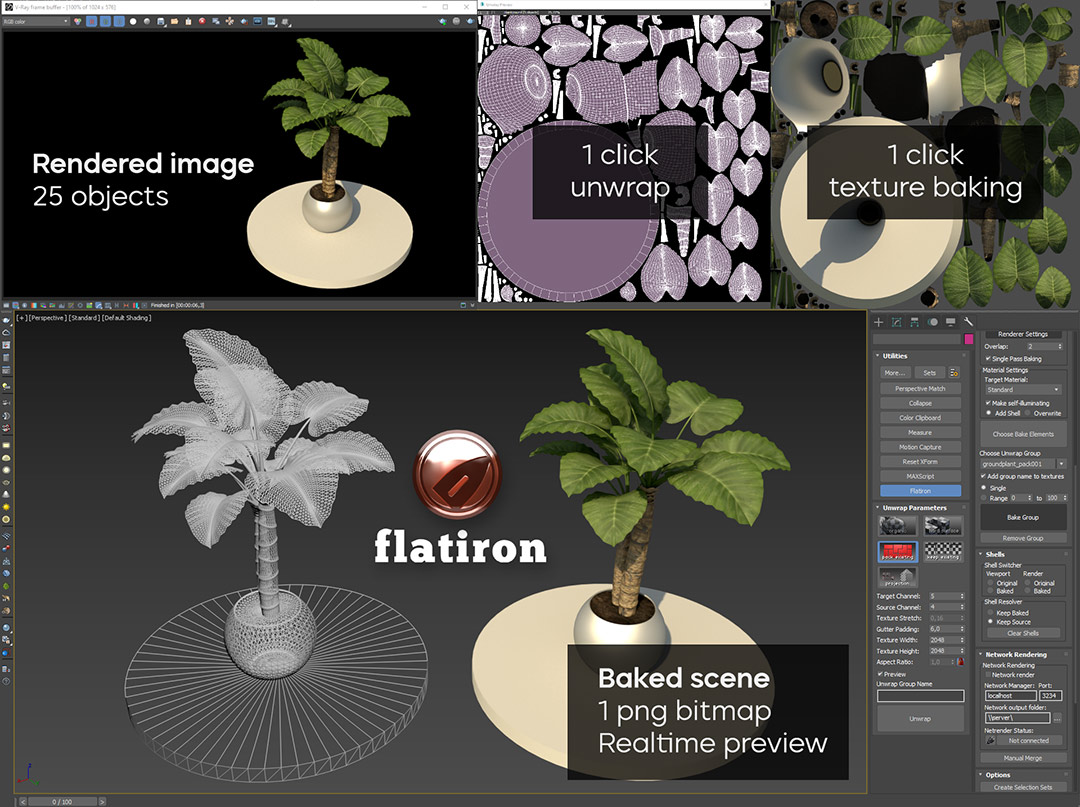1080x807 pixels.
Task: Open the Motion command panel icon
Action: (x=933, y=322)
